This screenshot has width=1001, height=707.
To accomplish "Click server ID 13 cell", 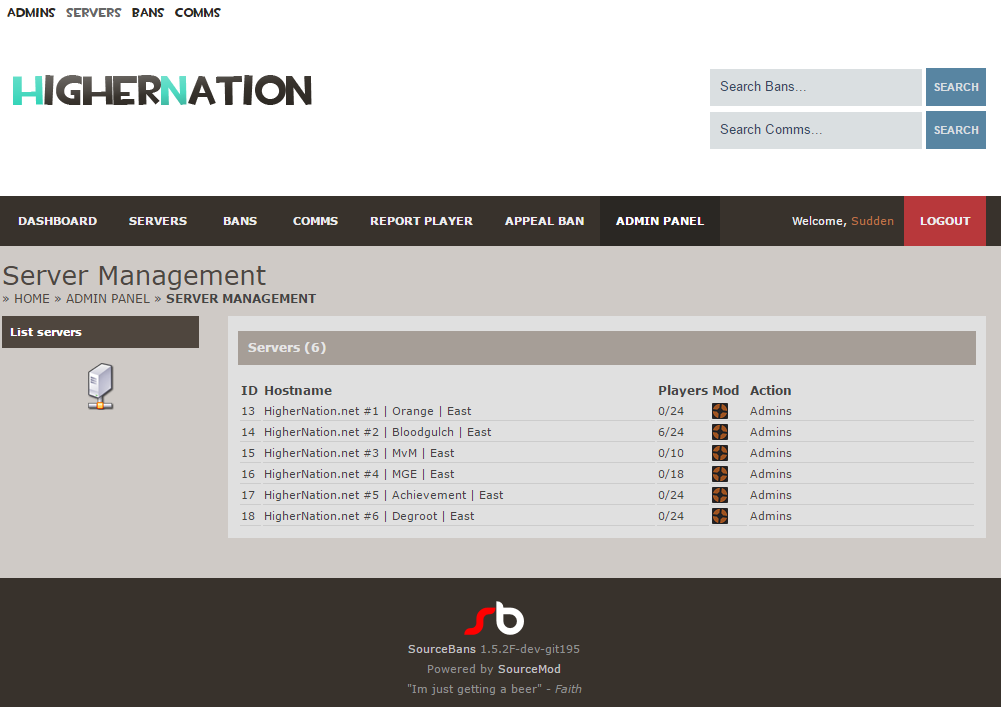I will [x=248, y=411].
